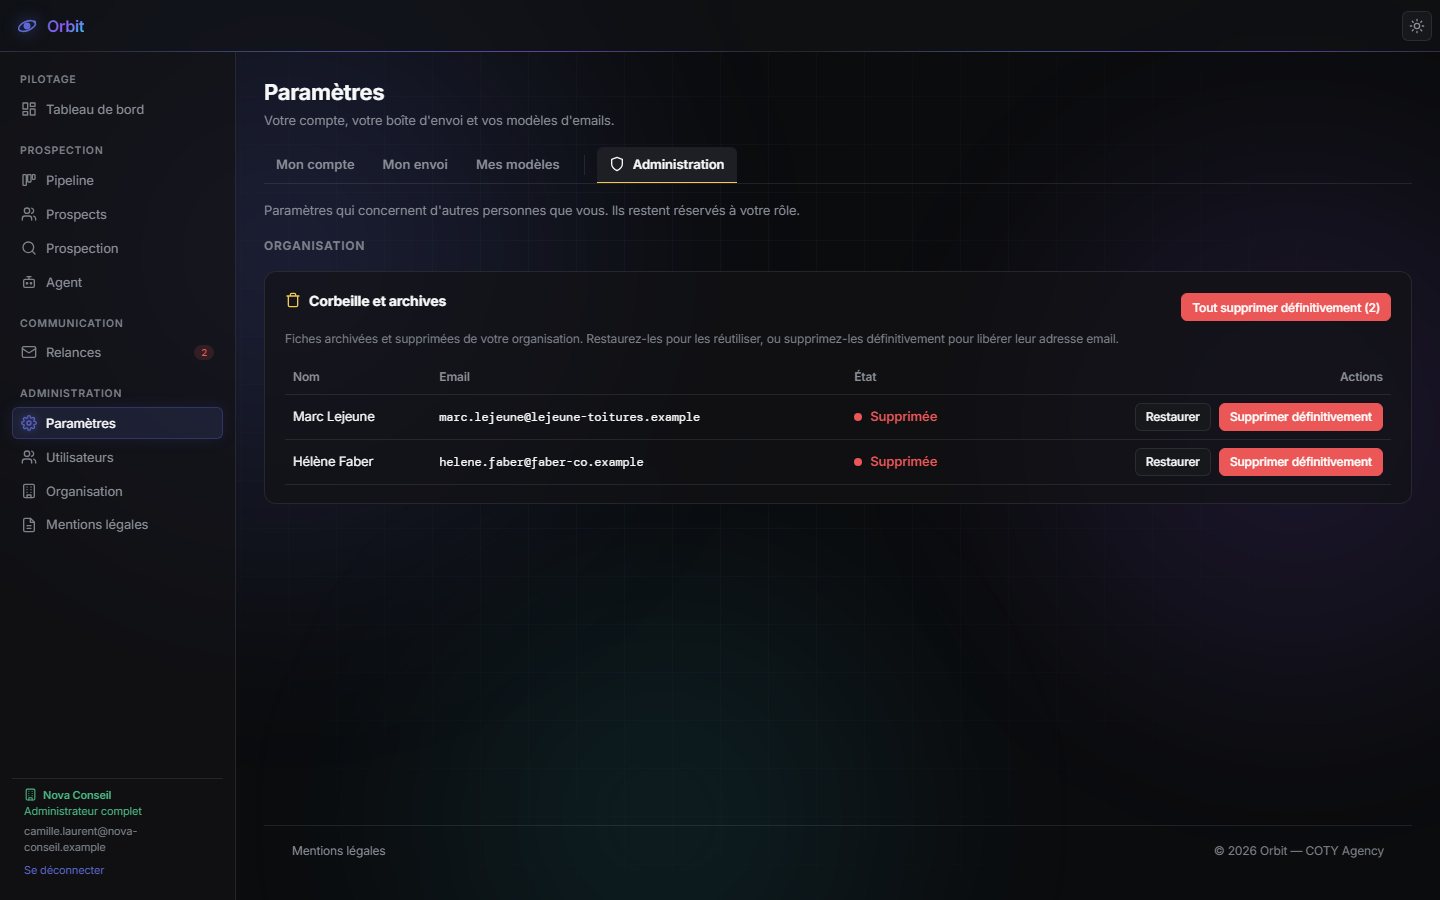The height and width of the screenshot is (900, 1440).
Task: Open the Organisation building icon
Action: pos(29,491)
